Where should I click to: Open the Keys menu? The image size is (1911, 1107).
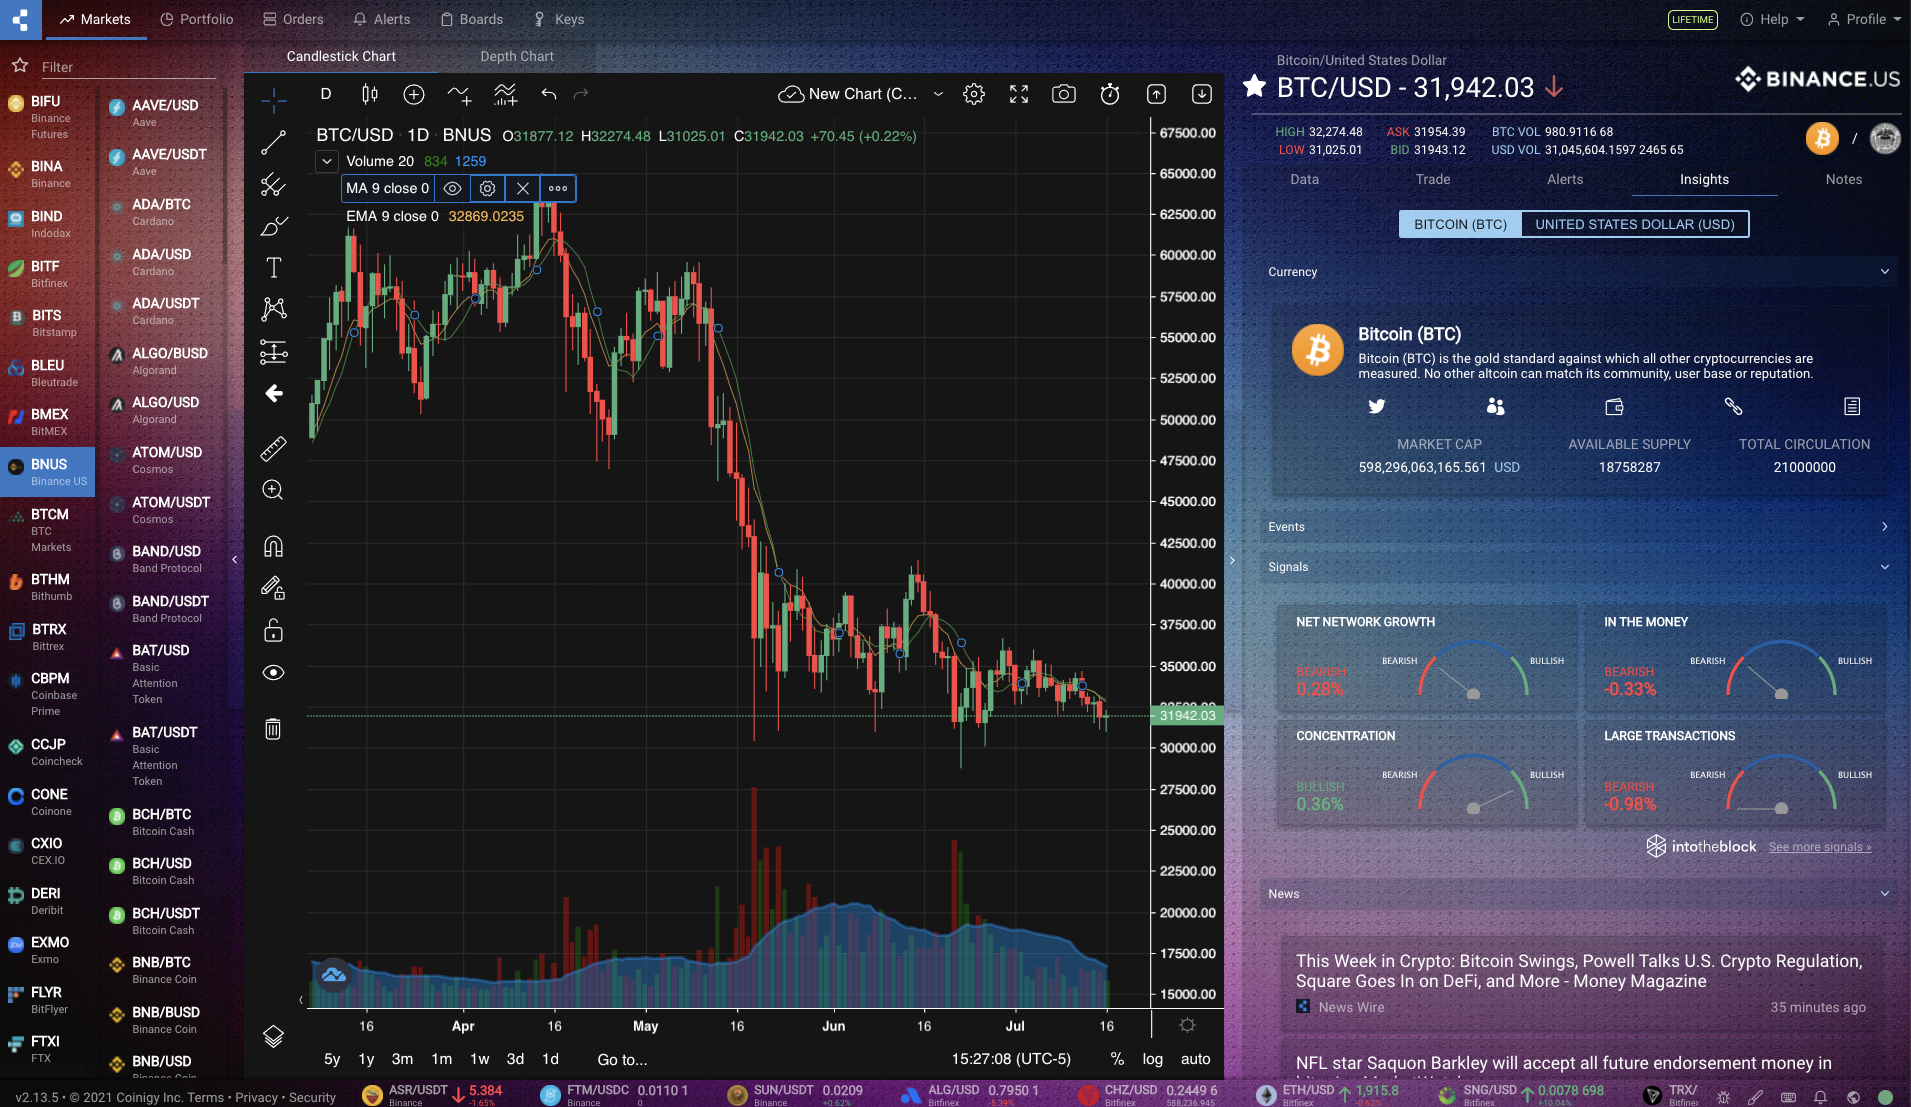559,19
